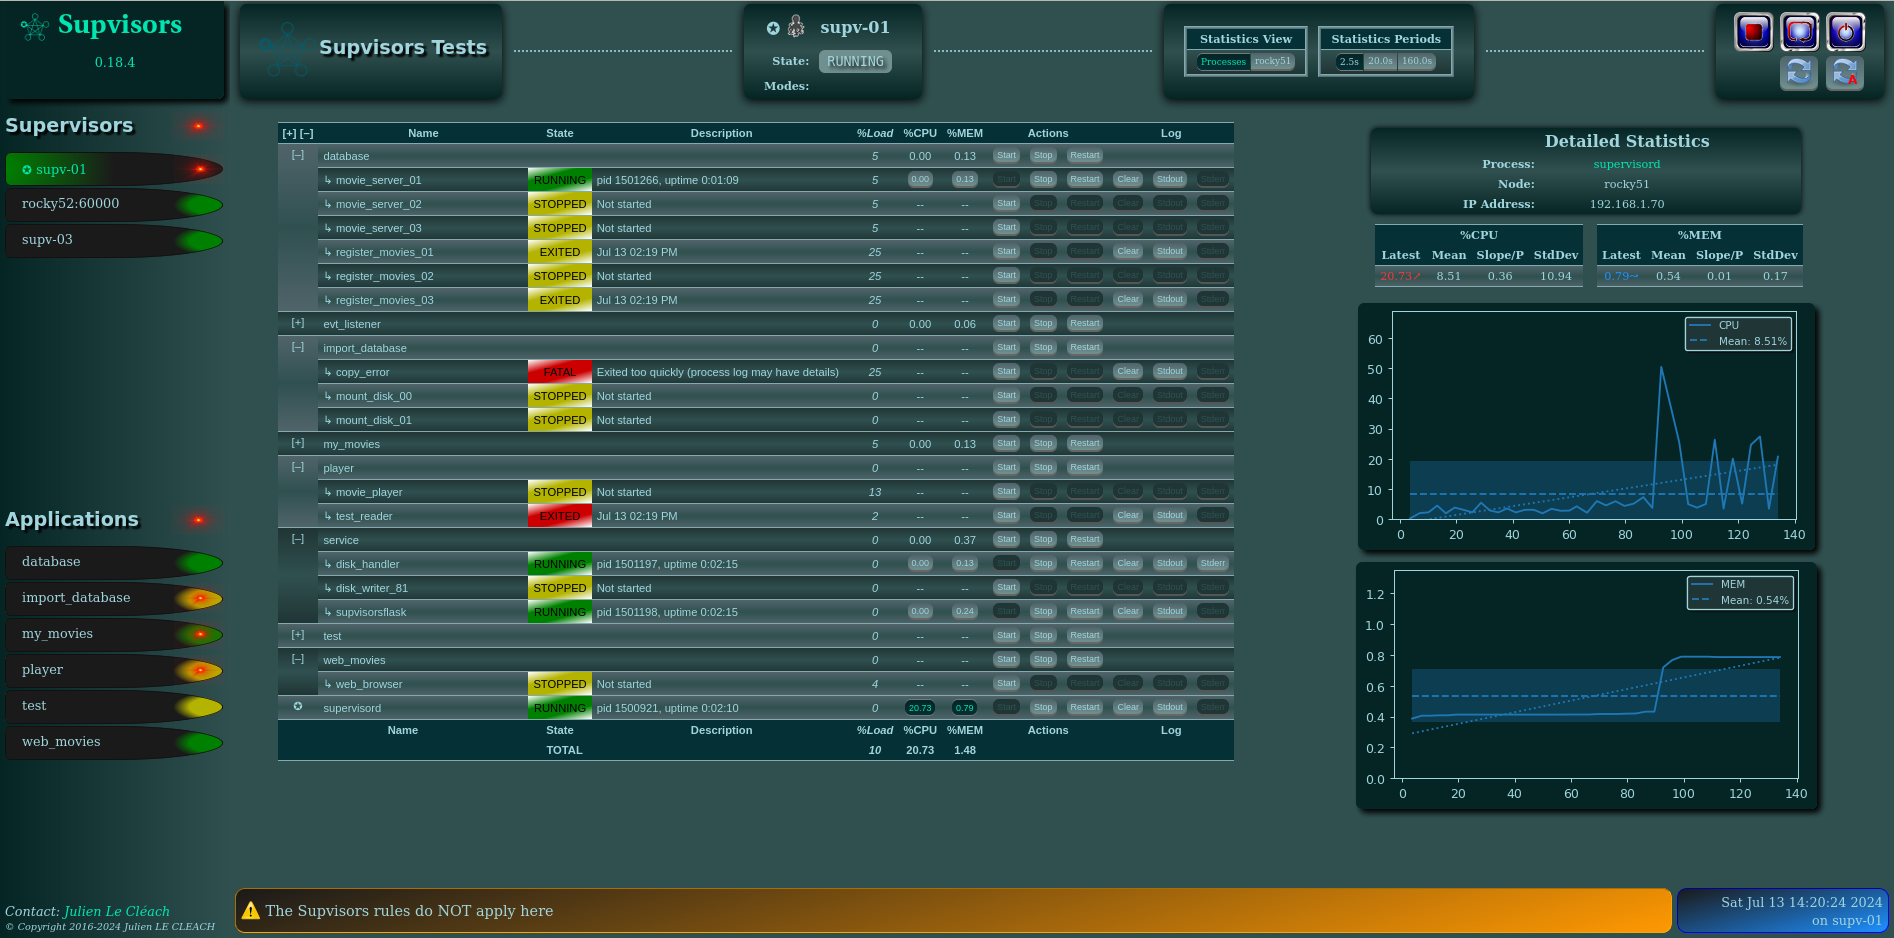The image size is (1894, 938).
Task: Toggle movie_server_01 %MEM 0.13 statistics pill
Action: pyautogui.click(x=964, y=180)
